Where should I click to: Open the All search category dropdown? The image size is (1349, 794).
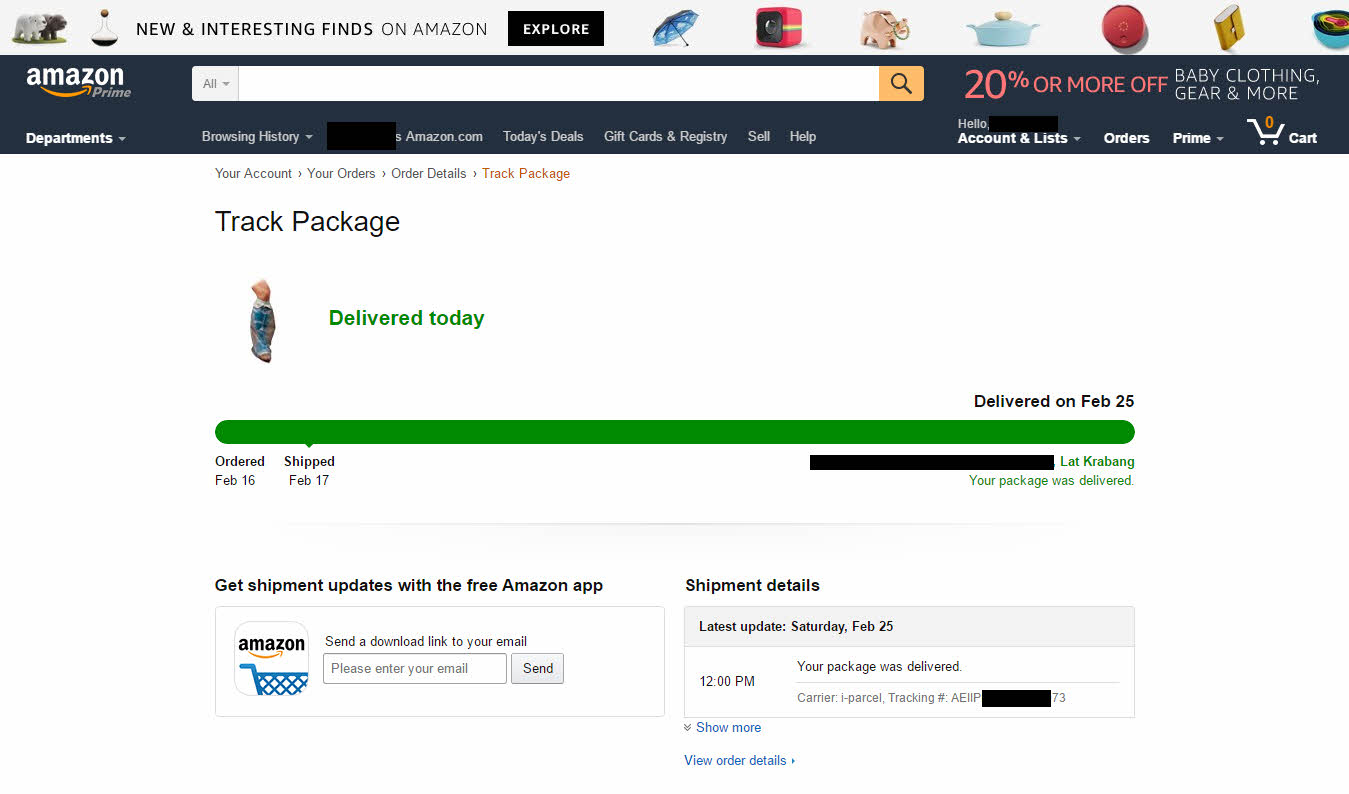point(216,84)
